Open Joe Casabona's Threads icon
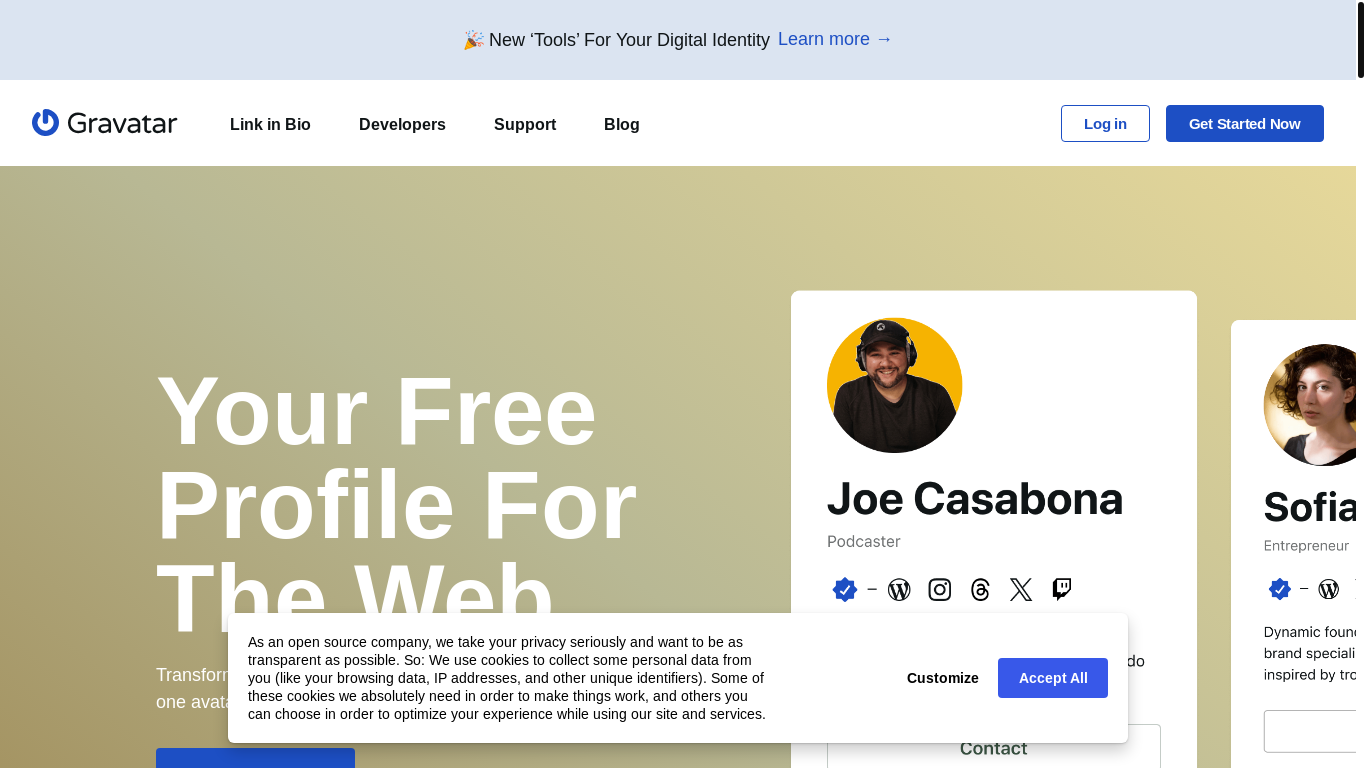 pyautogui.click(x=980, y=590)
